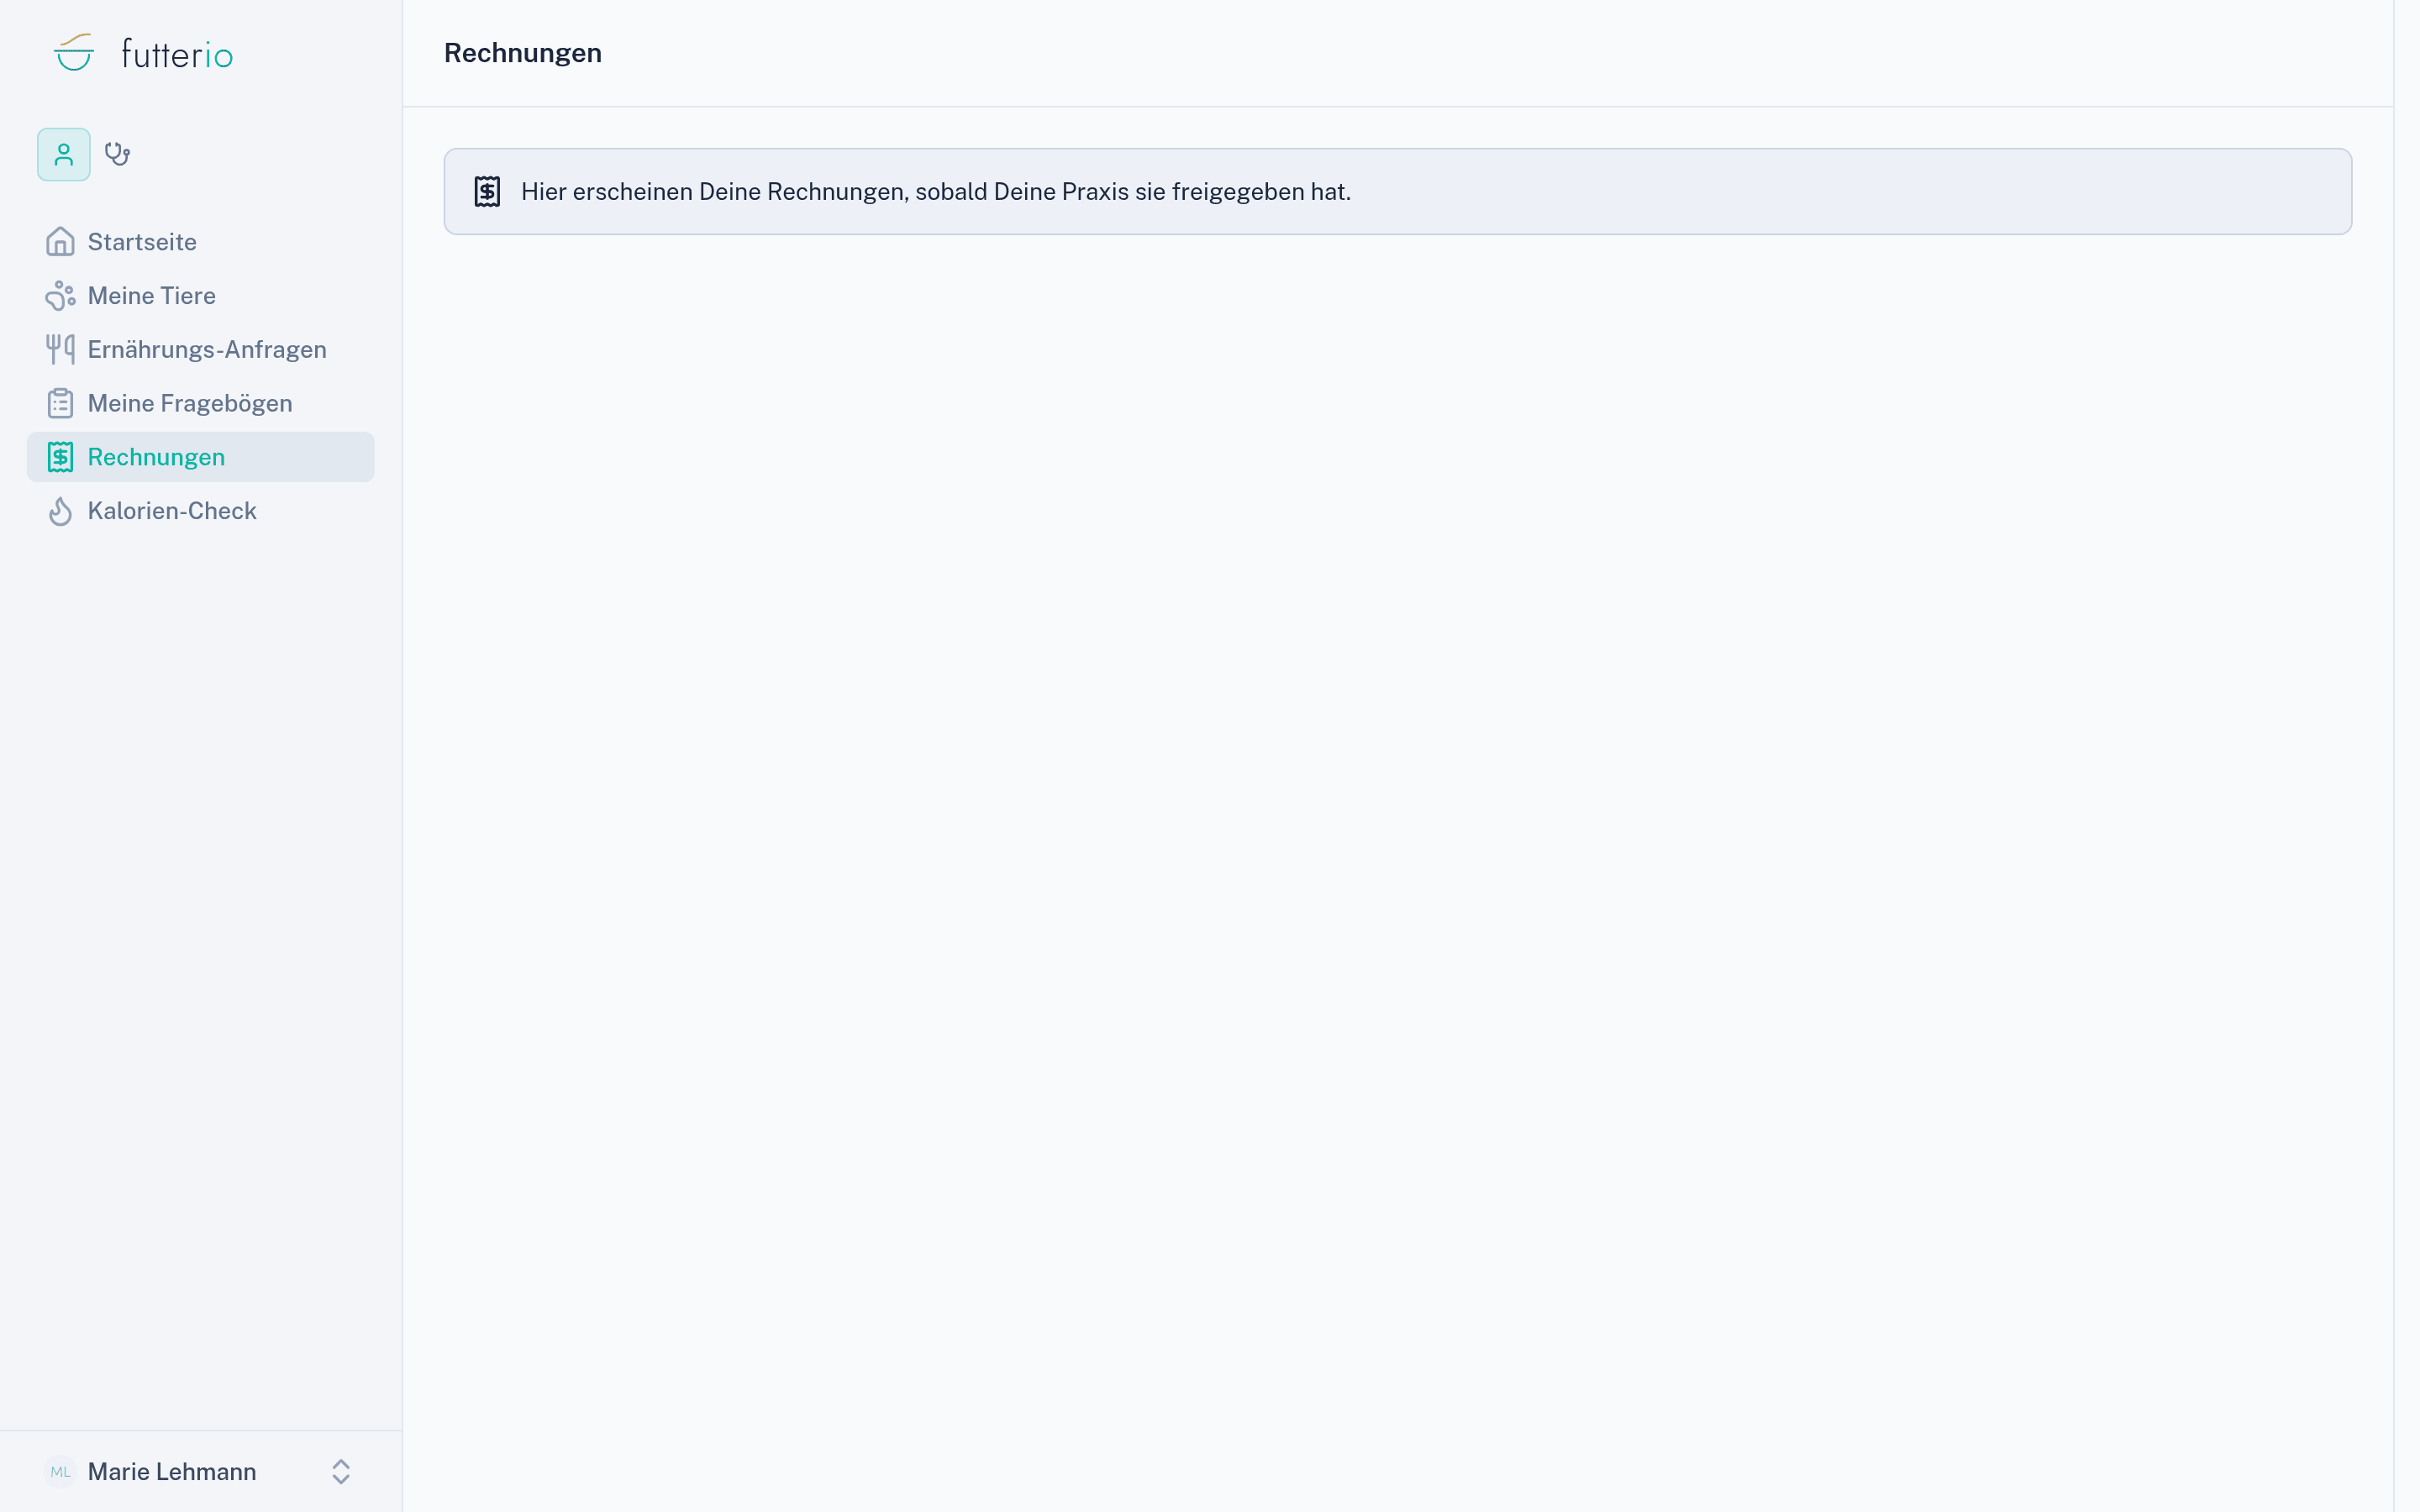Select the Rechnungen label in sidebar

pyautogui.click(x=156, y=457)
